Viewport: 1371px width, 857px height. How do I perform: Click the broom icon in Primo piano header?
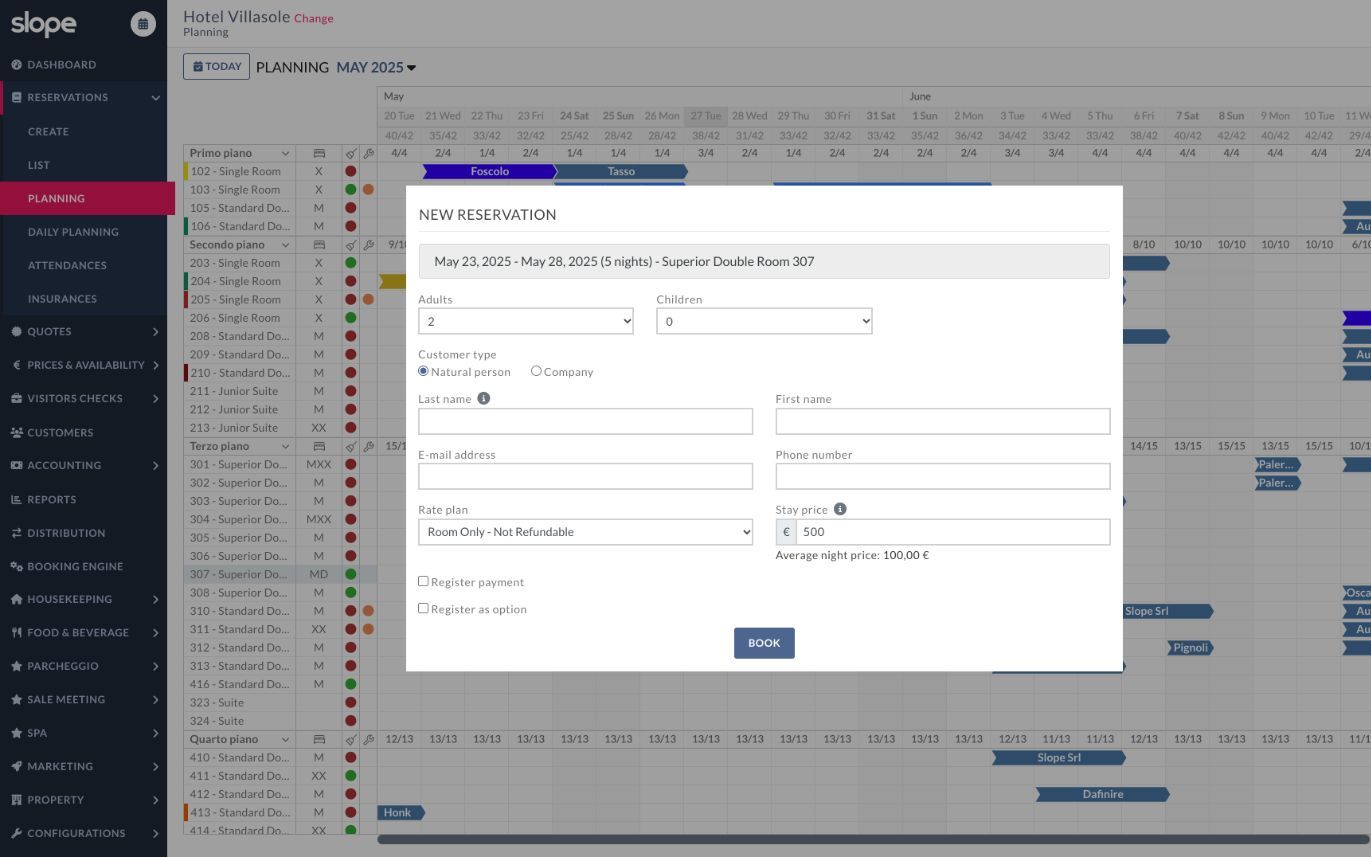pyautogui.click(x=351, y=154)
